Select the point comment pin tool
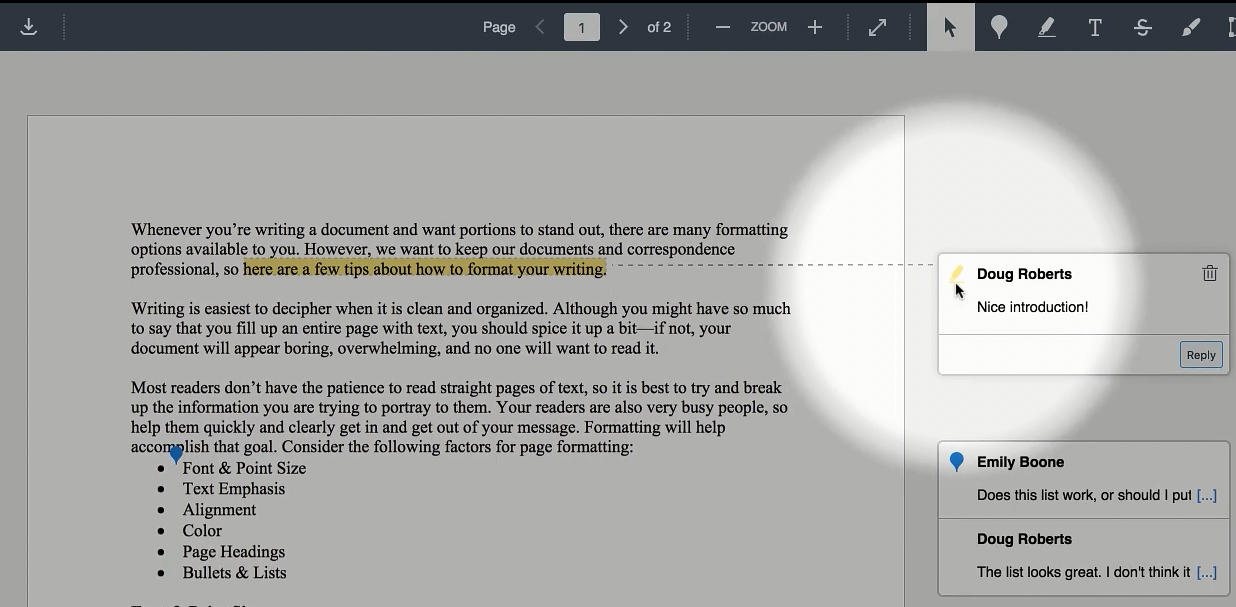 click(998, 27)
